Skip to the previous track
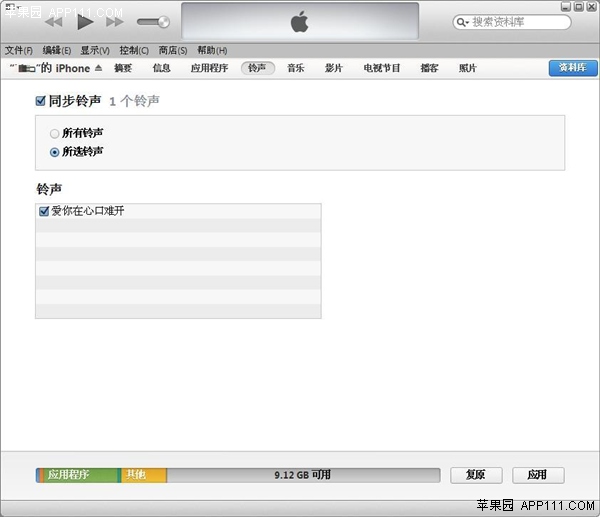The height and width of the screenshot is (517, 600). 55,21
